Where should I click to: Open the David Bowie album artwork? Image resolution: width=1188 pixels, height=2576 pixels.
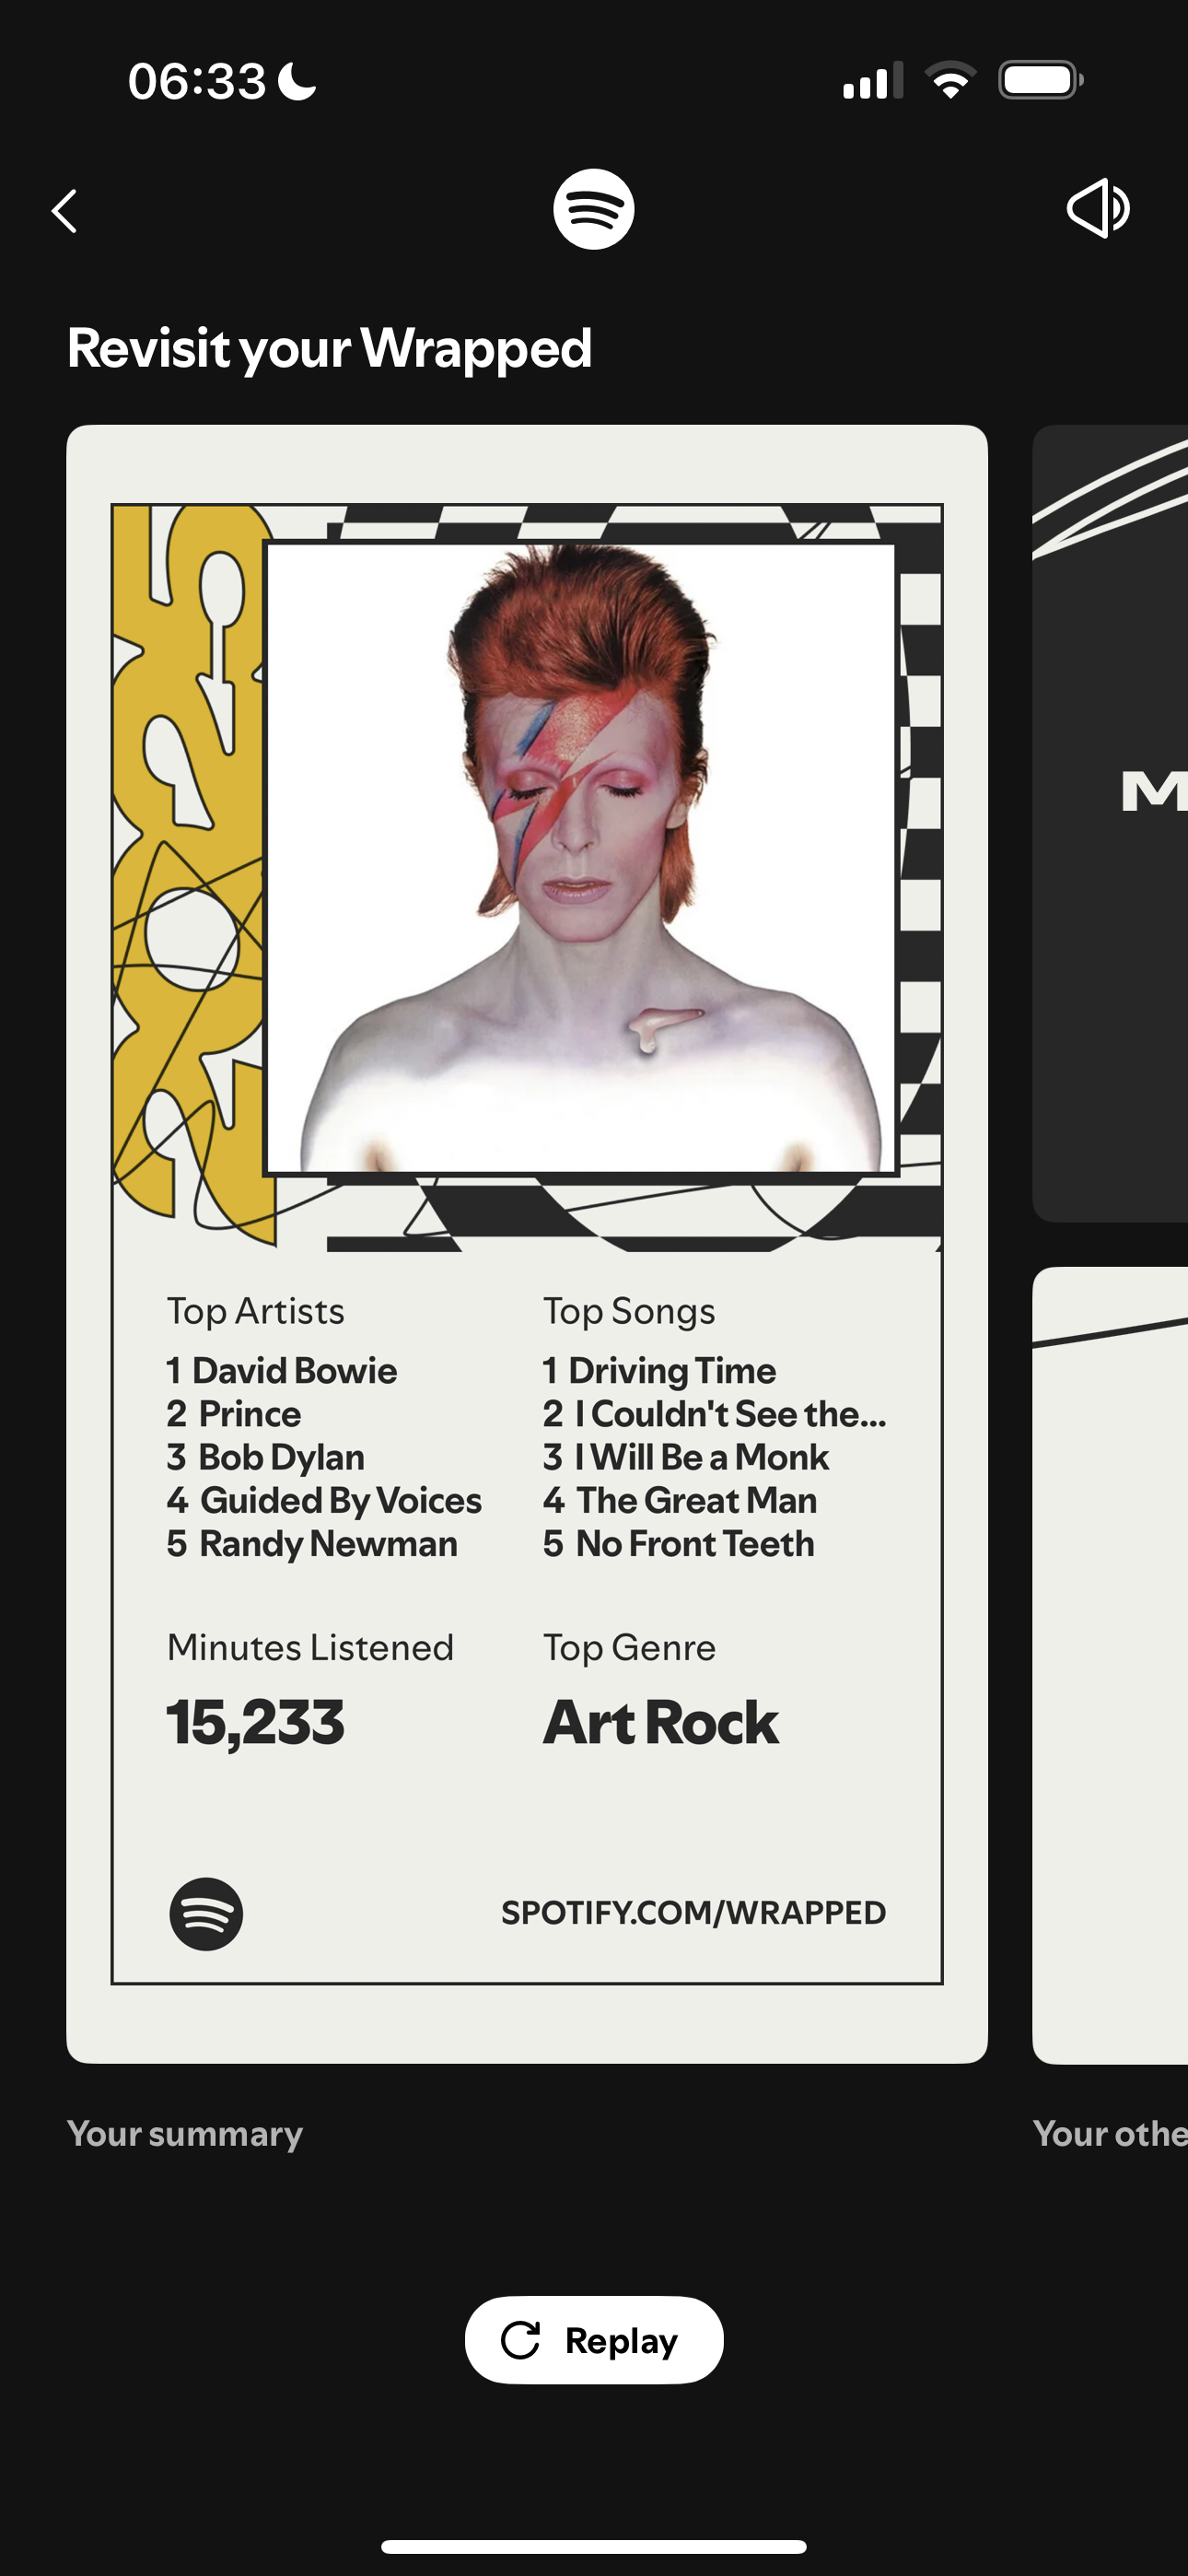[581, 858]
